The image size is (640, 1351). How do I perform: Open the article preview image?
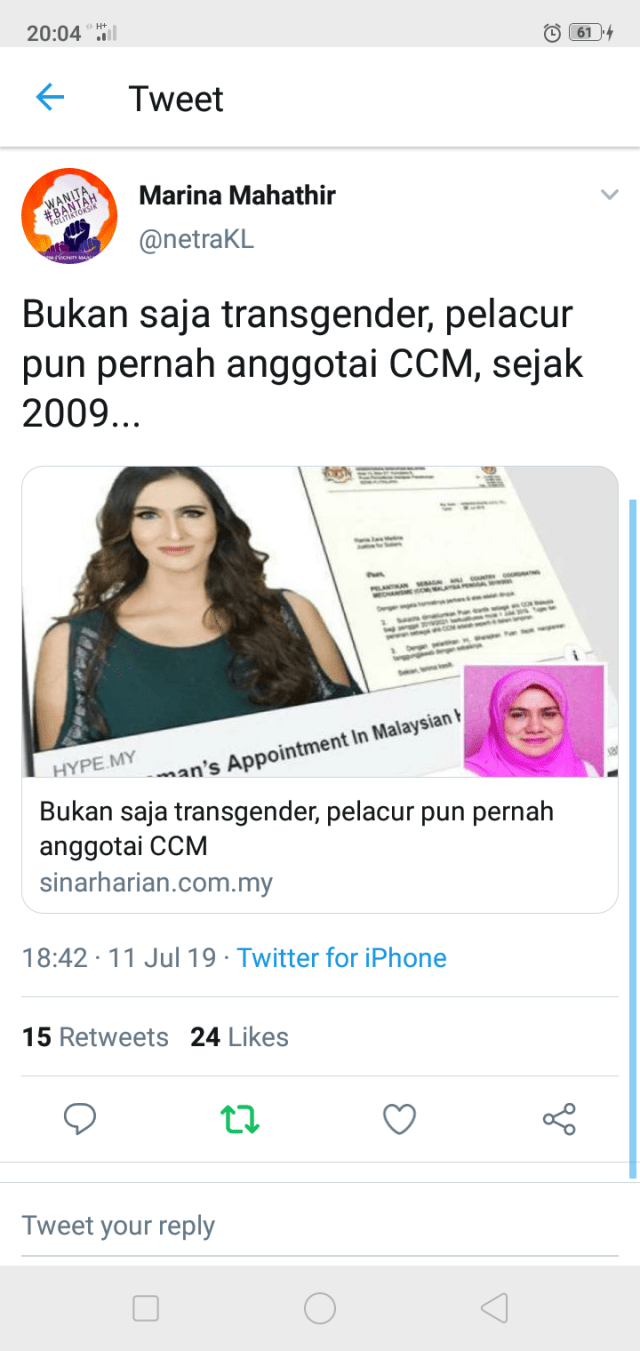click(x=320, y=622)
